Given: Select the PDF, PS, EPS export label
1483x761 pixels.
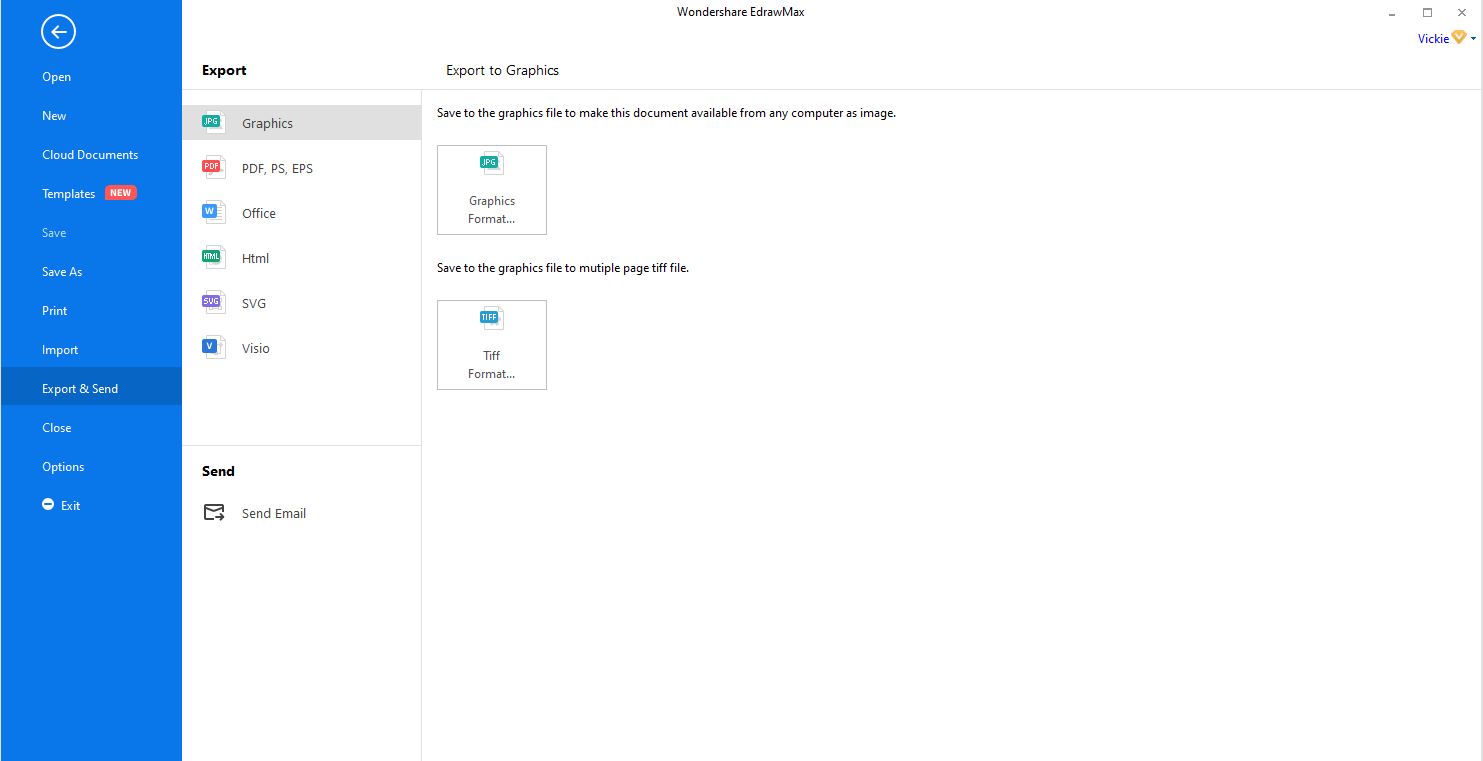Looking at the screenshot, I should [x=277, y=169].
